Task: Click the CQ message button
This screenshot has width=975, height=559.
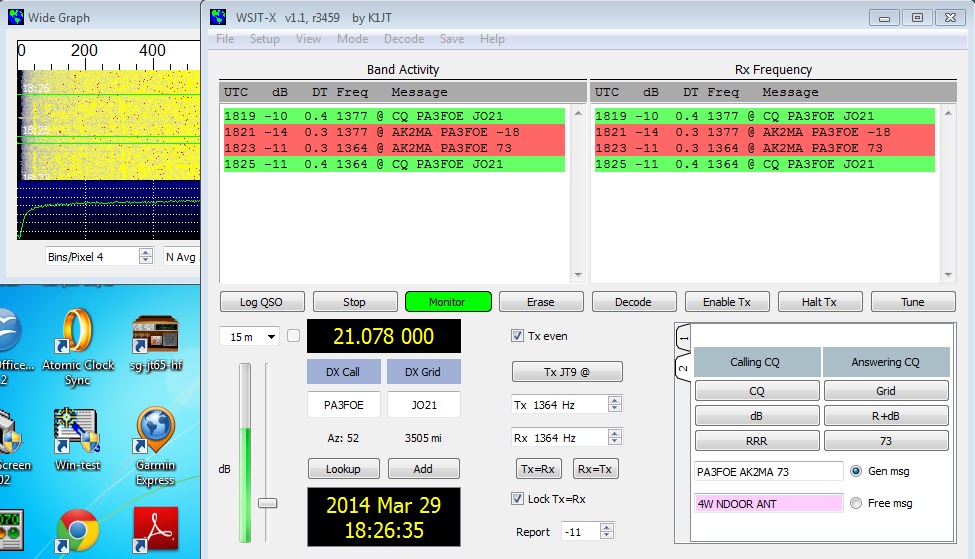Action: [x=757, y=391]
